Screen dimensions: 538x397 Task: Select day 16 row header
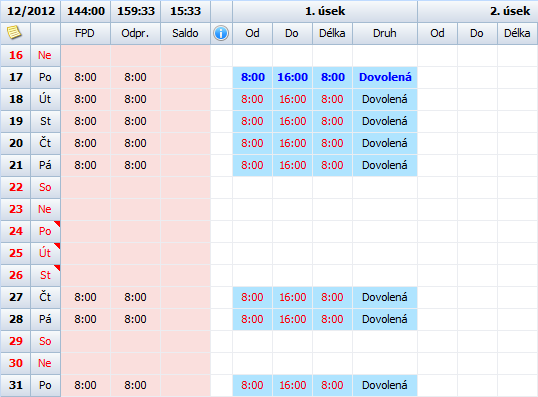coord(16,55)
